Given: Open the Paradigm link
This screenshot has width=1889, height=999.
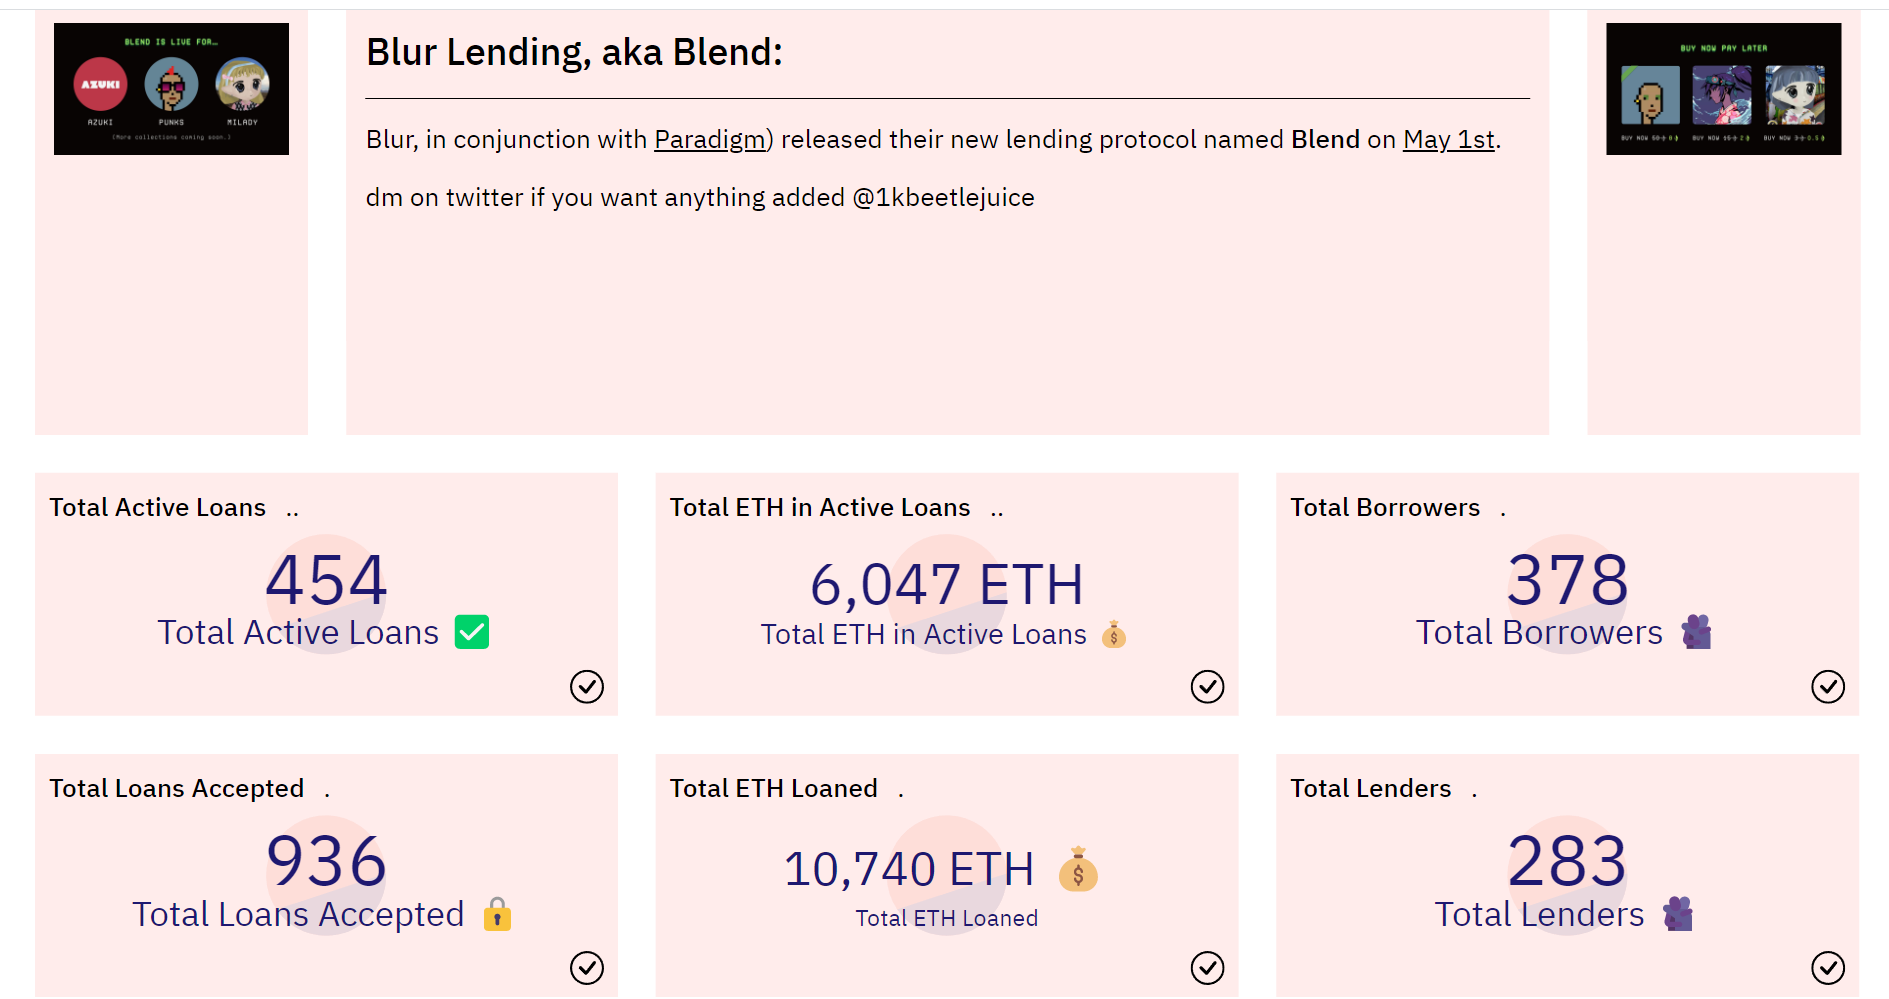Looking at the screenshot, I should coord(710,139).
